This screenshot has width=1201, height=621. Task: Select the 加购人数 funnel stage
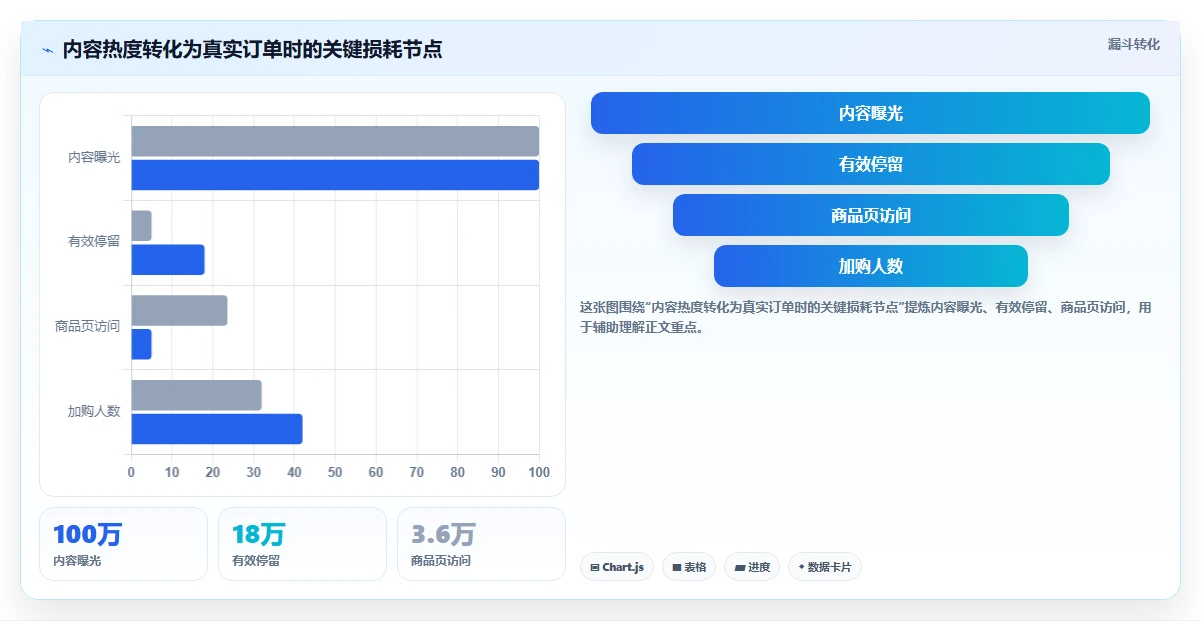(870, 266)
